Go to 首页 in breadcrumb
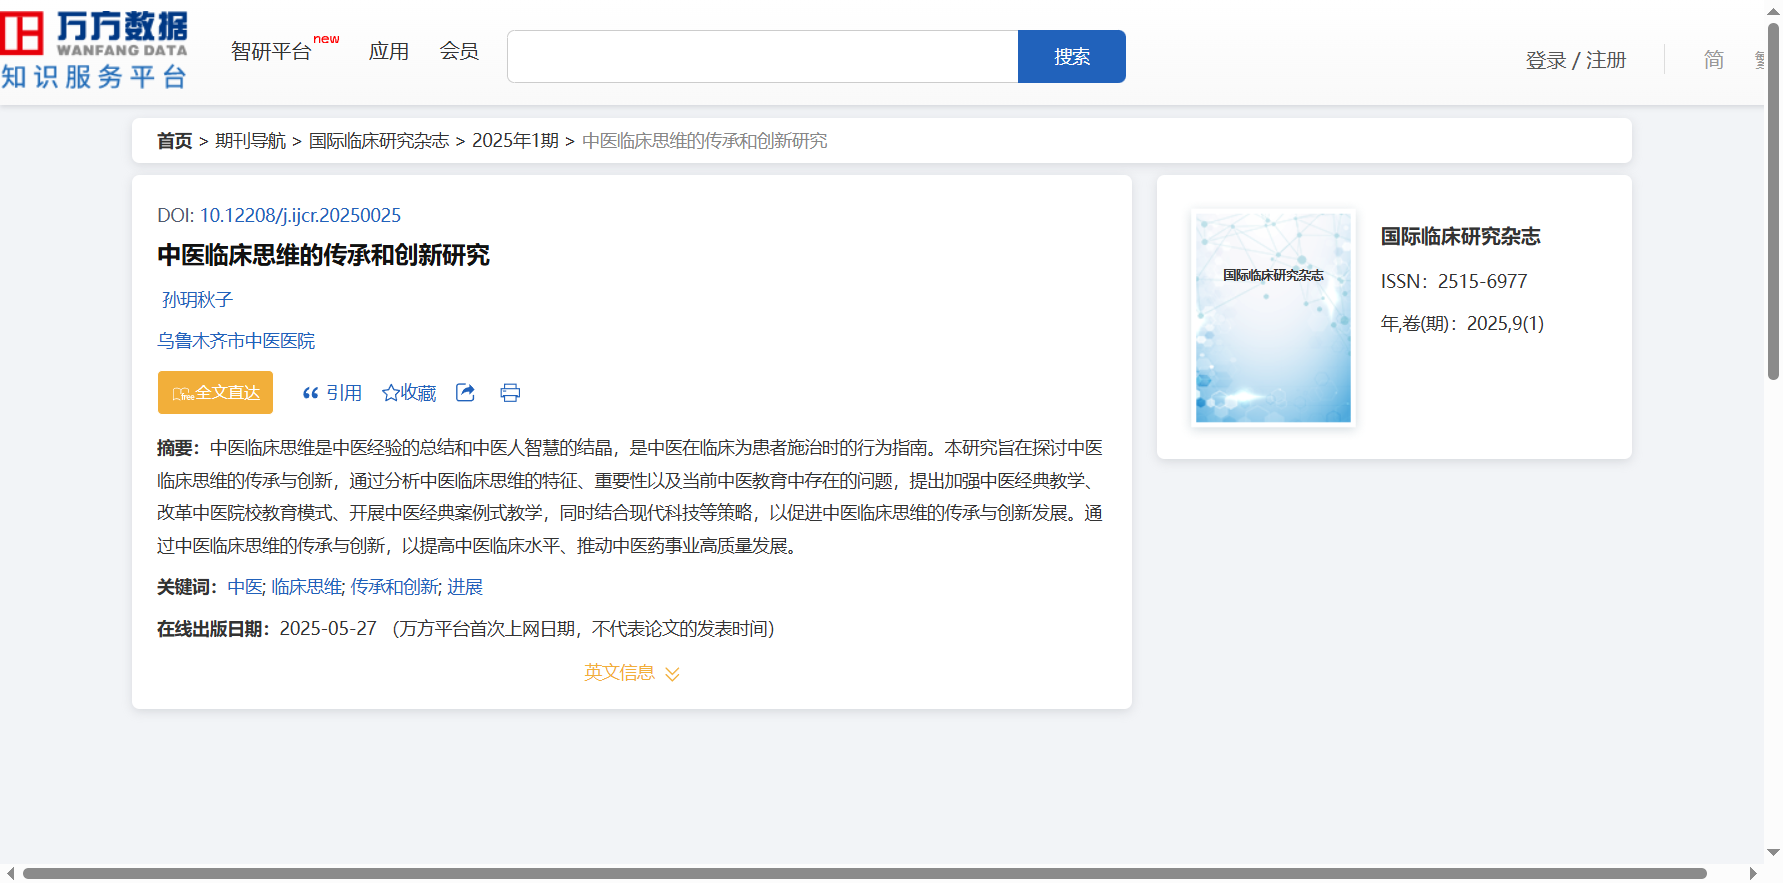Image resolution: width=1783 pixels, height=883 pixels. [x=175, y=141]
